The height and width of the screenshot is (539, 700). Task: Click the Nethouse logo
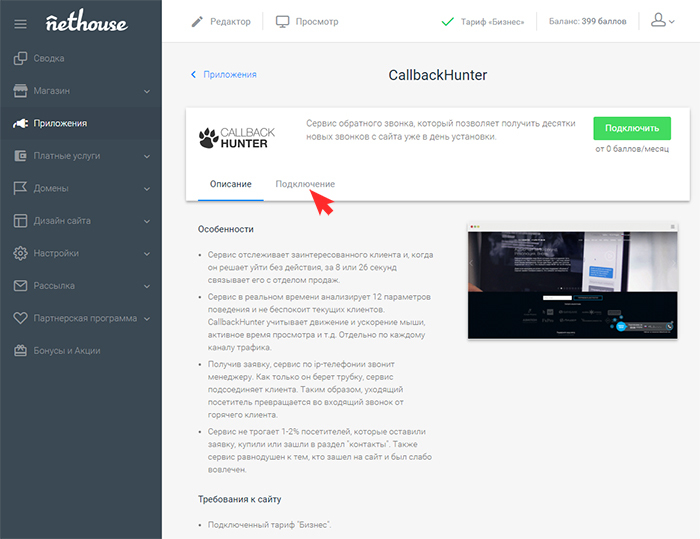[x=87, y=21]
